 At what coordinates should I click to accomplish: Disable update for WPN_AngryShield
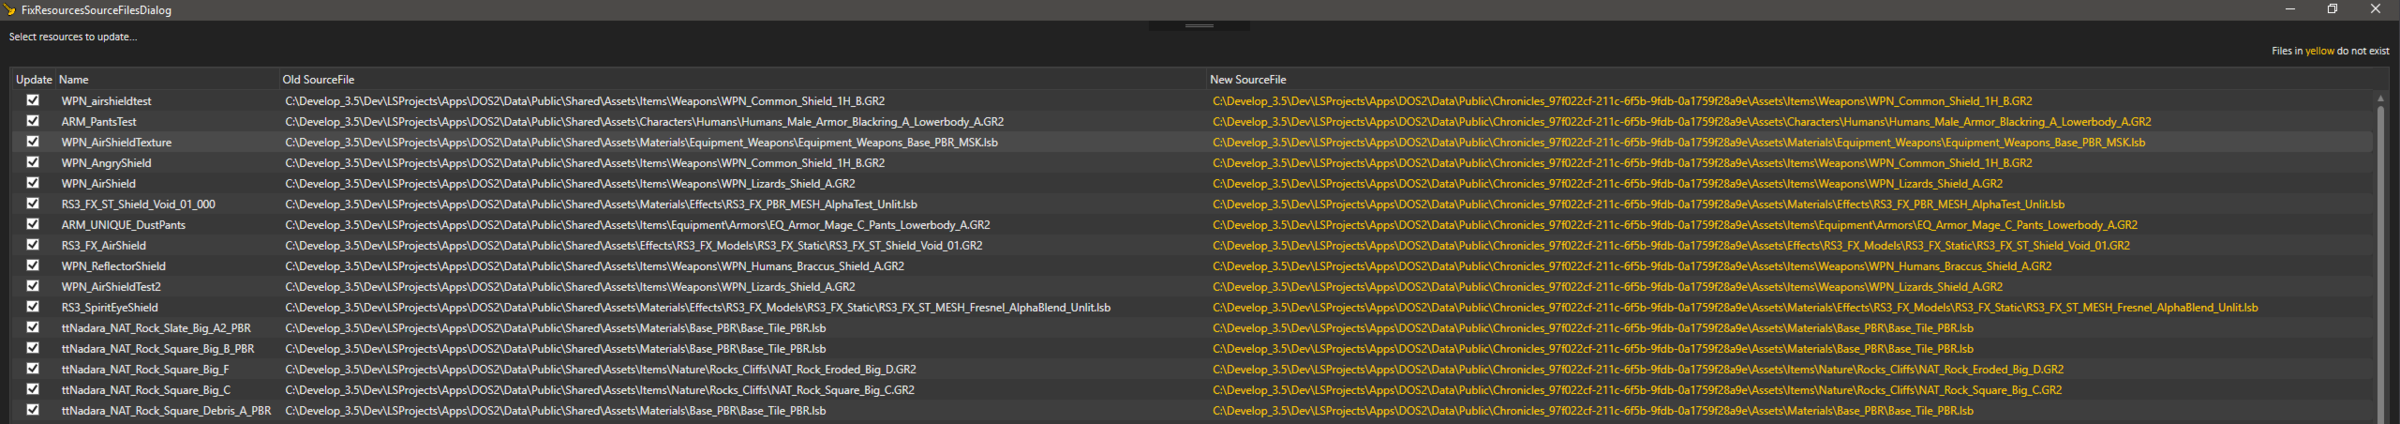(33, 162)
